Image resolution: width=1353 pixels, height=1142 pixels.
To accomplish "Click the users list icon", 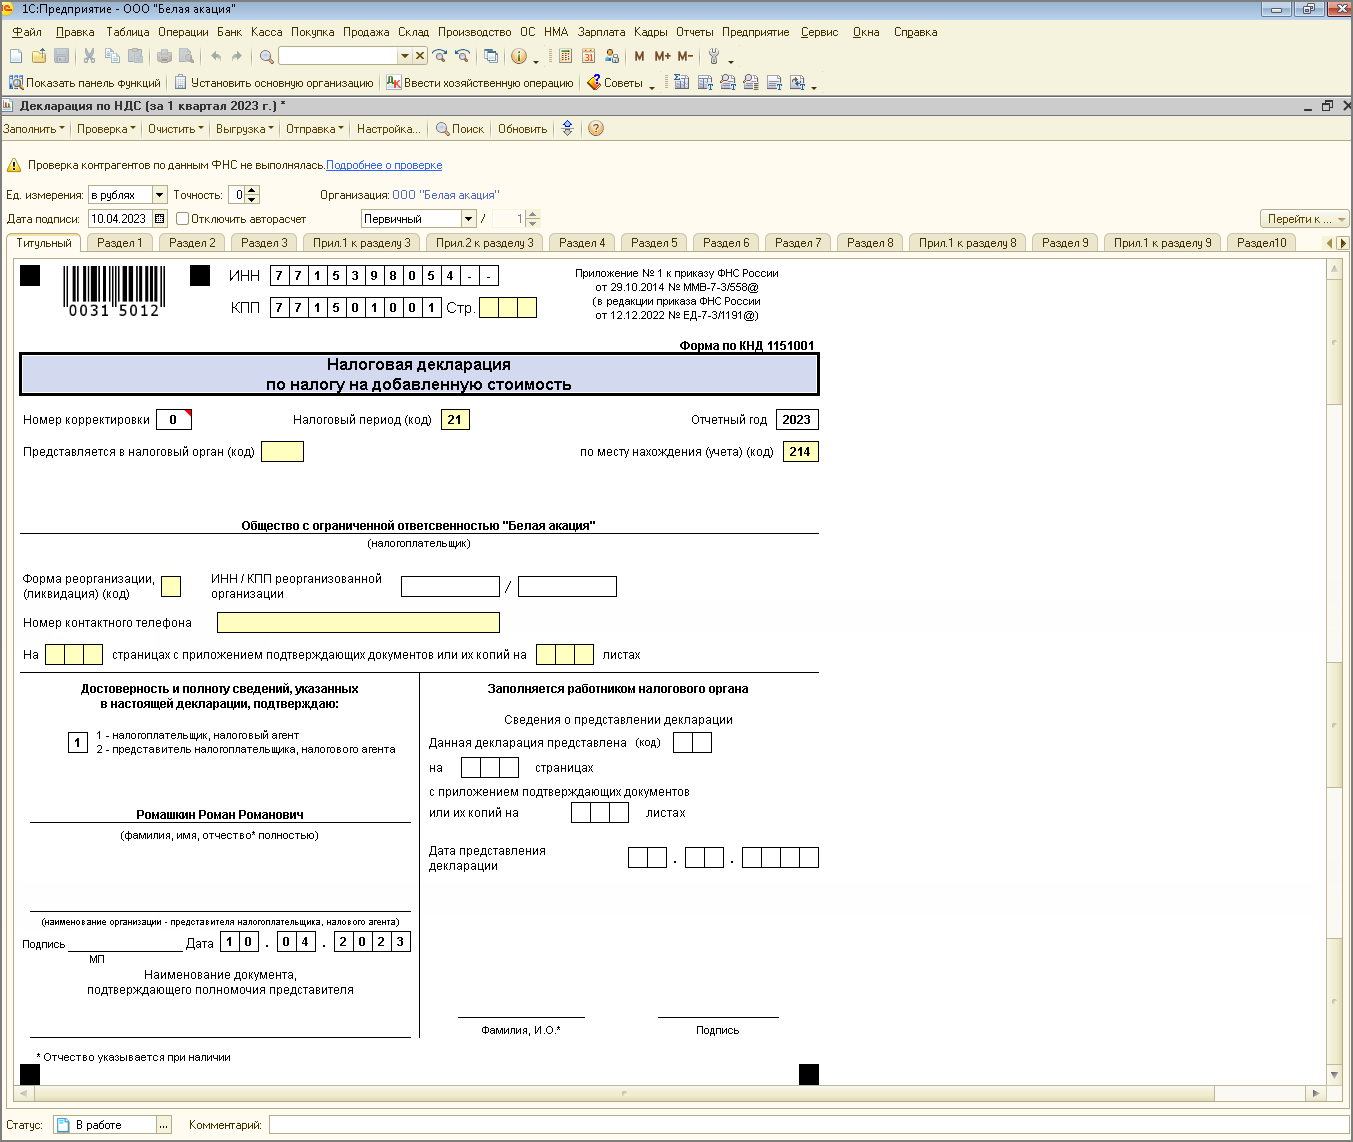I will tap(611, 56).
